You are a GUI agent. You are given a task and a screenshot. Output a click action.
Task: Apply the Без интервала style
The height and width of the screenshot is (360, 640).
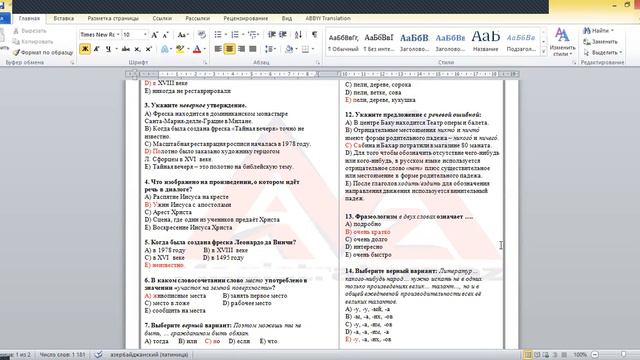click(379, 42)
